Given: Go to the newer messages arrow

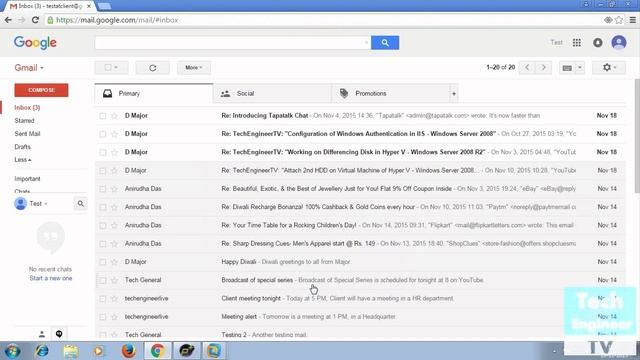Looking at the screenshot, I should click(x=527, y=67).
